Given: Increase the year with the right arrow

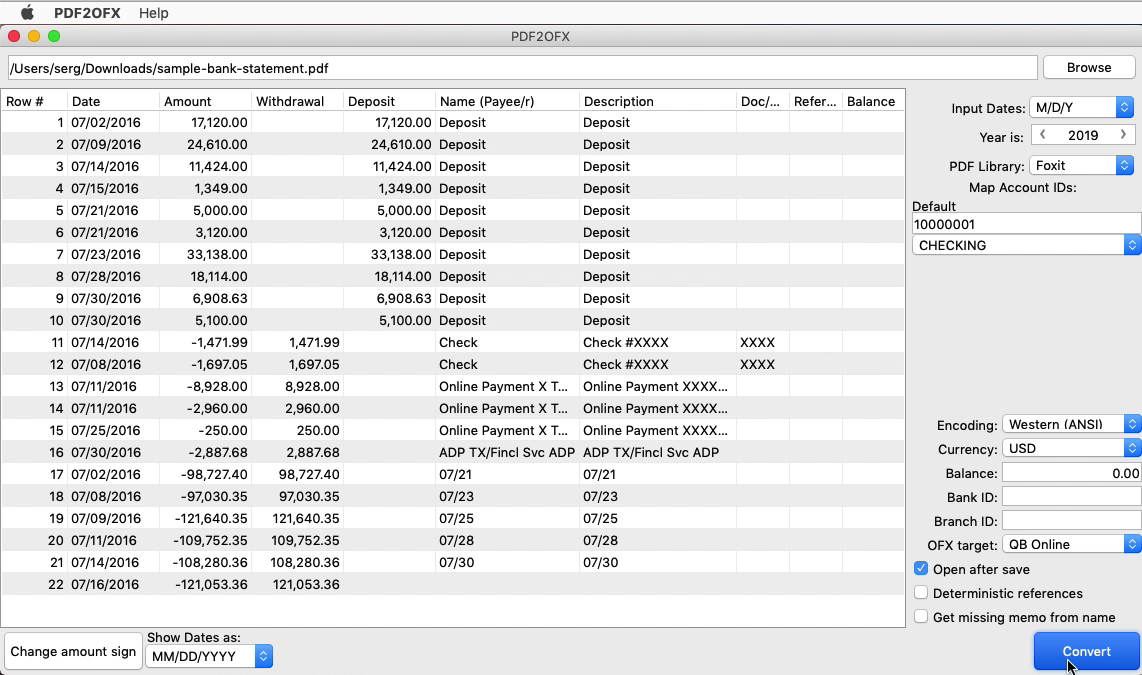Looking at the screenshot, I should 1123,135.
